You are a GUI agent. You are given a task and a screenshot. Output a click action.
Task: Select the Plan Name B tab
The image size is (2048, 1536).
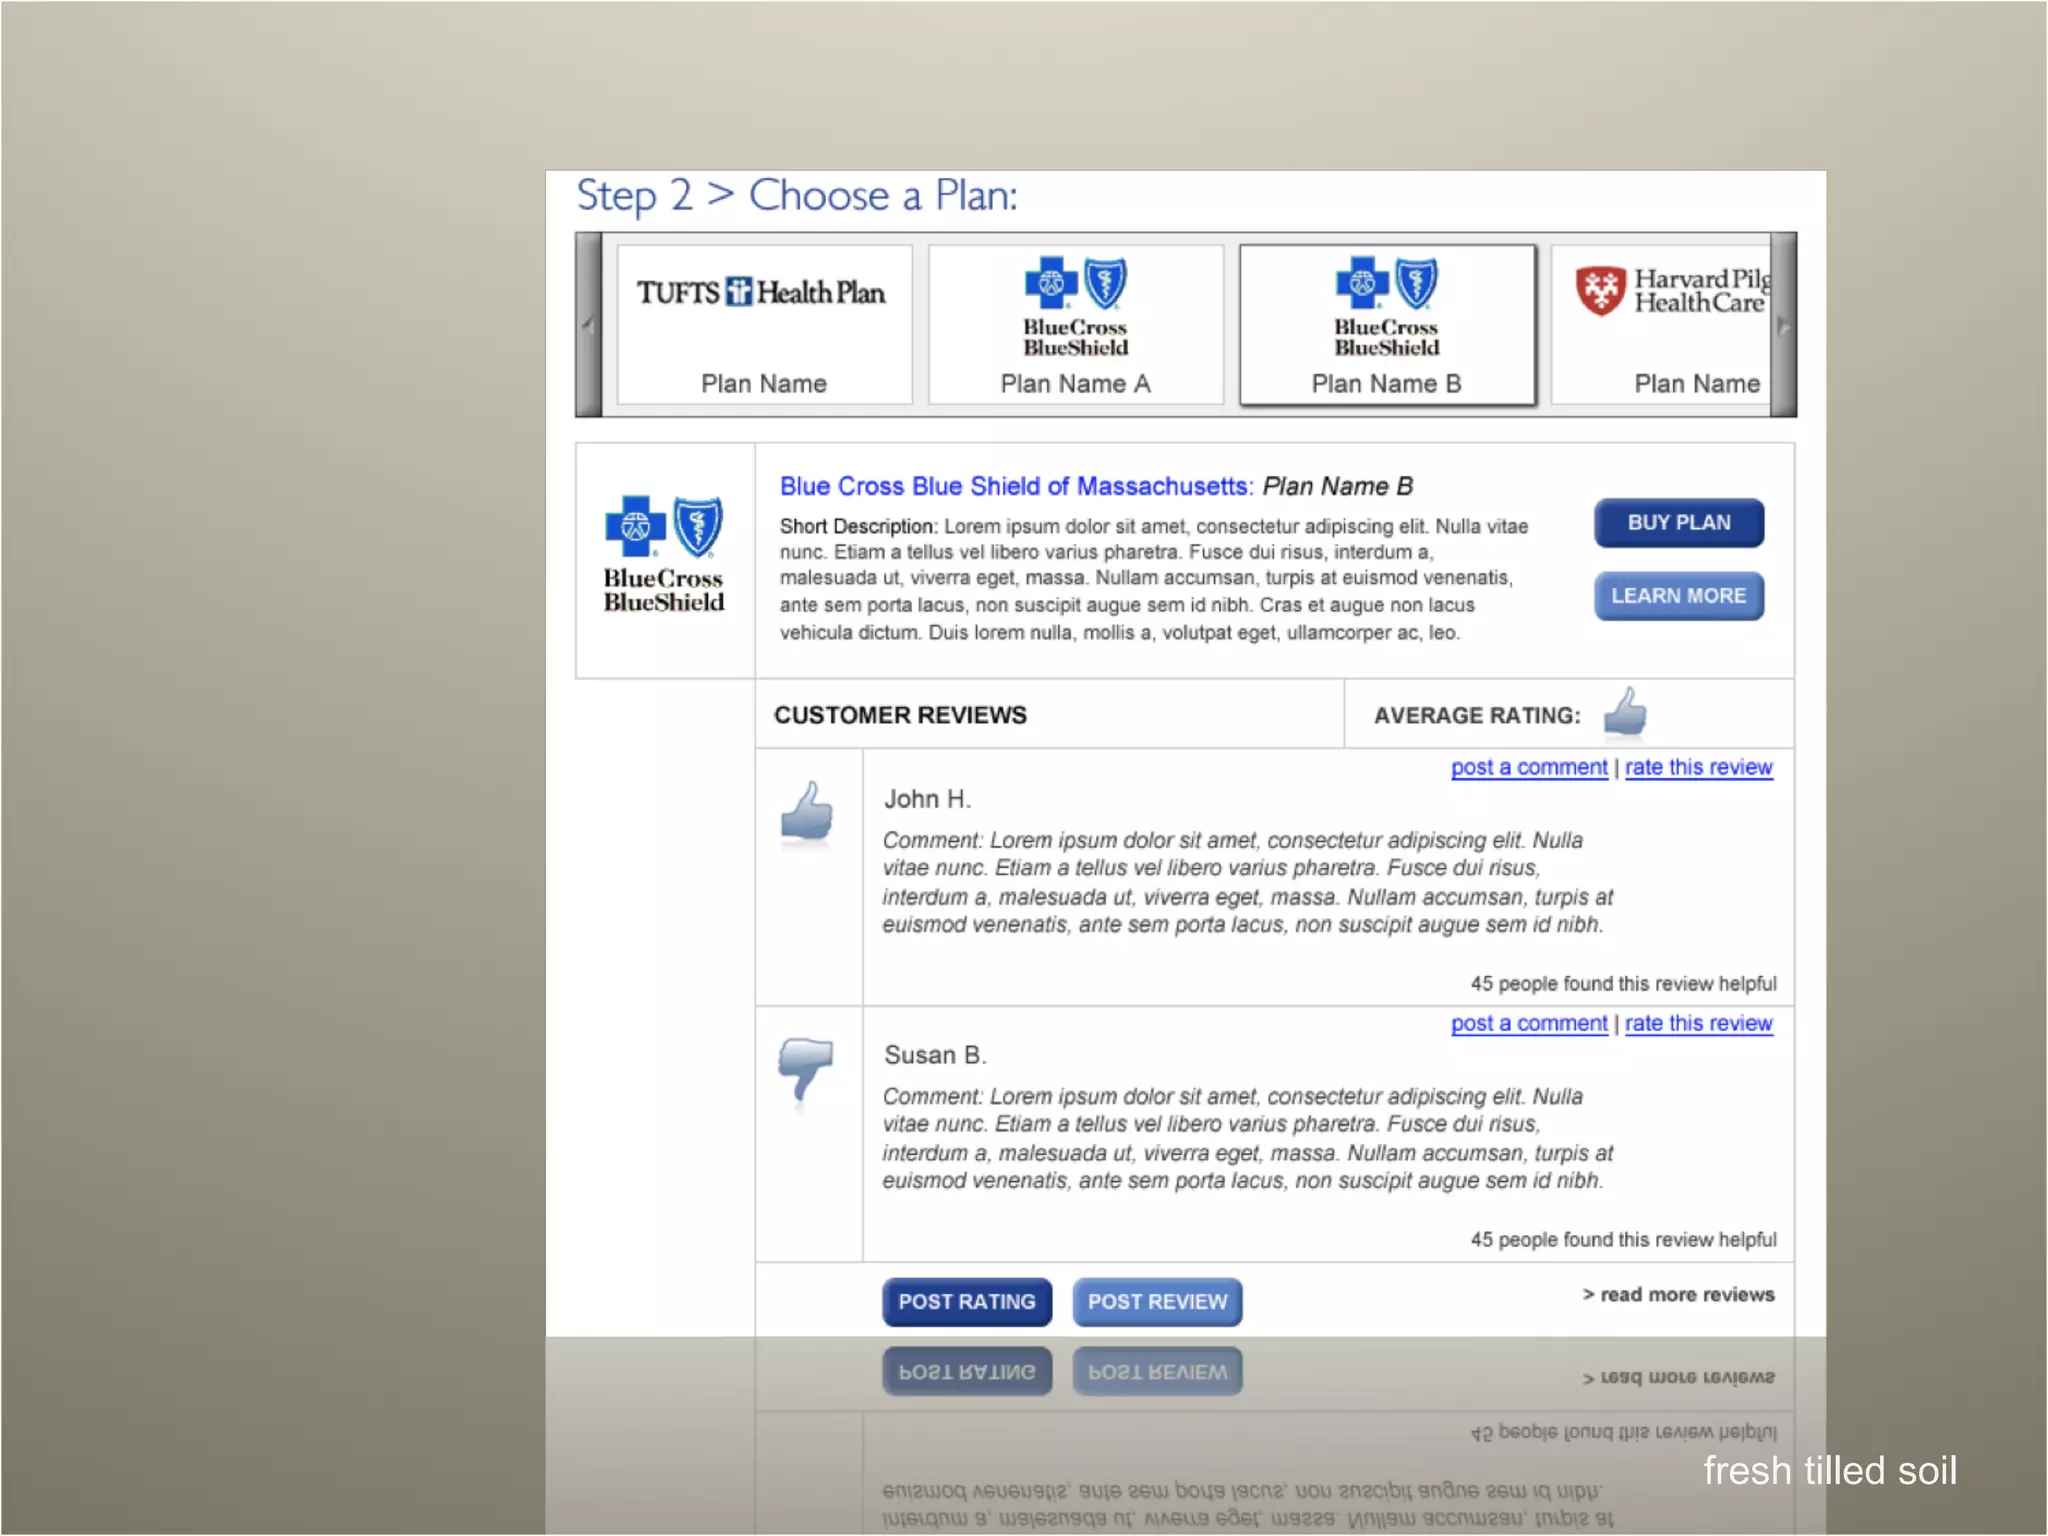[1386, 384]
